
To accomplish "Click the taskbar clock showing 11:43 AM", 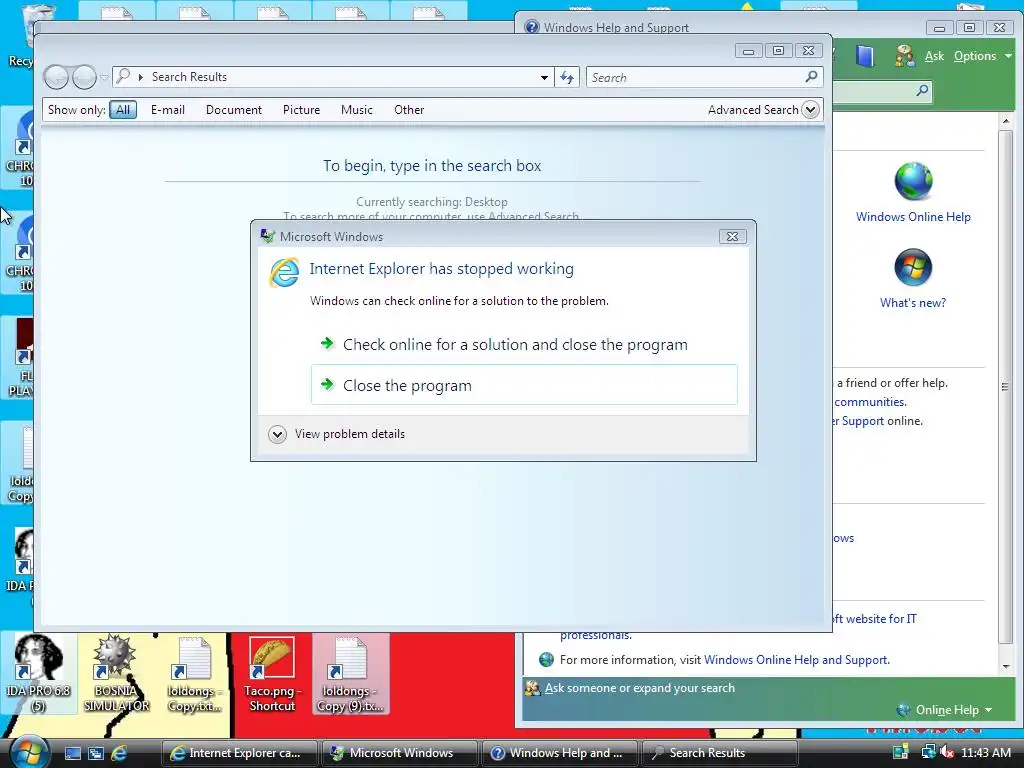I will pyautogui.click(x=985, y=753).
